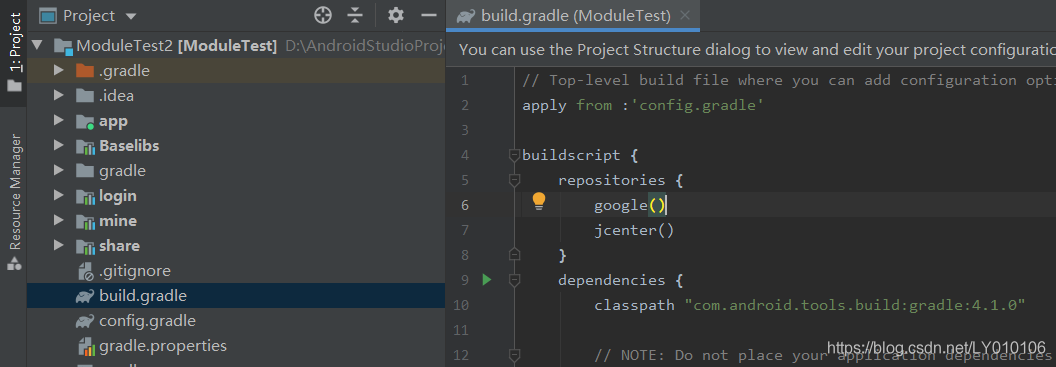Click the google() call on line 6
The width and height of the screenshot is (1056, 367).
(630, 205)
